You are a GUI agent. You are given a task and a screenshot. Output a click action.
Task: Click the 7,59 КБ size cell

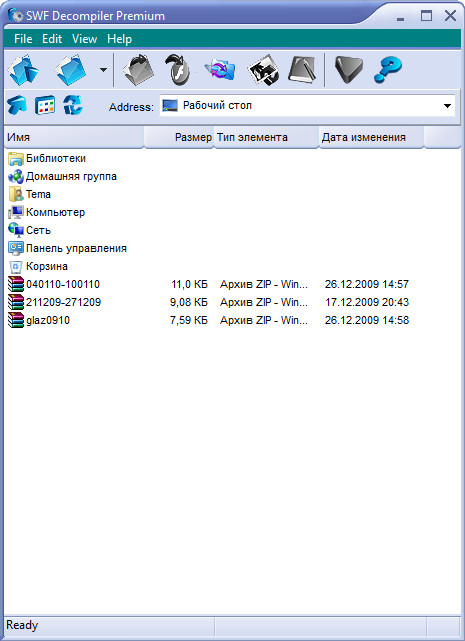[189, 320]
